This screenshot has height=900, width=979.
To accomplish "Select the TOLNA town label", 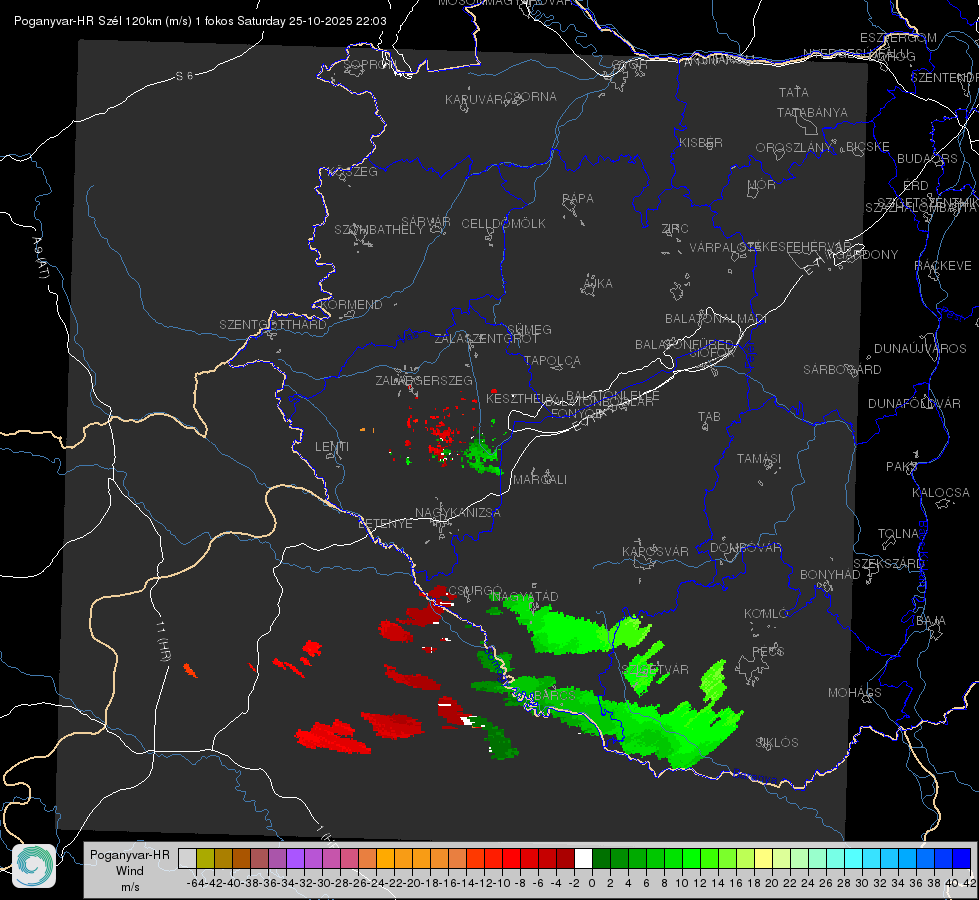I will click(898, 534).
